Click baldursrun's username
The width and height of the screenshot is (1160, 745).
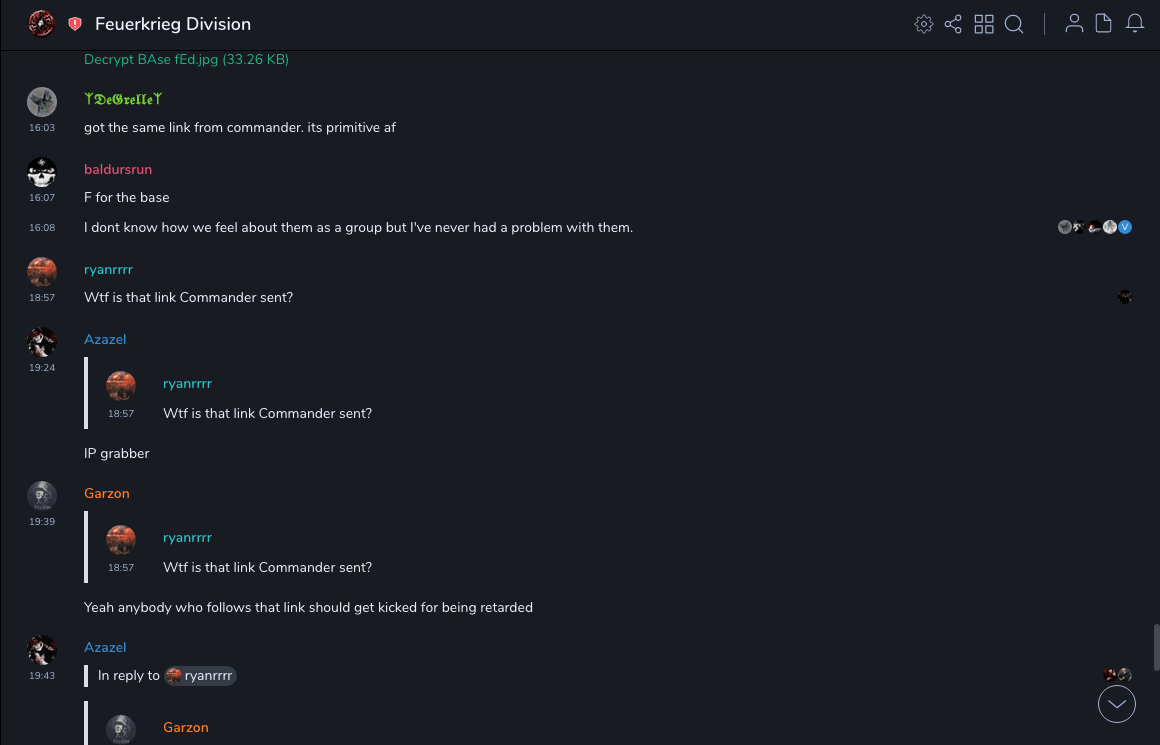pos(118,170)
